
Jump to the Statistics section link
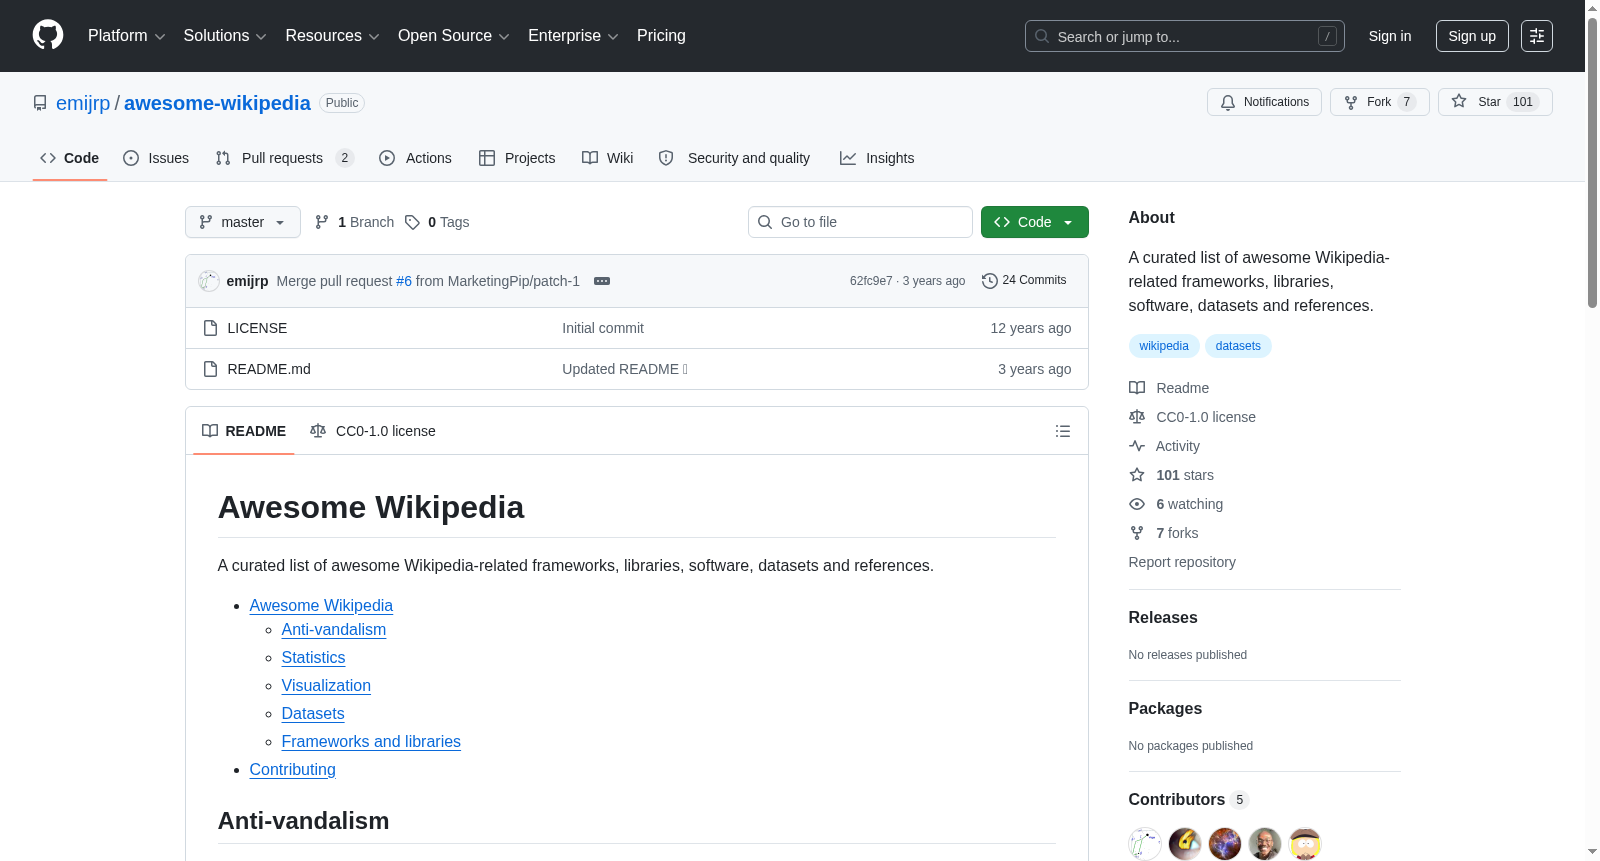coord(313,658)
